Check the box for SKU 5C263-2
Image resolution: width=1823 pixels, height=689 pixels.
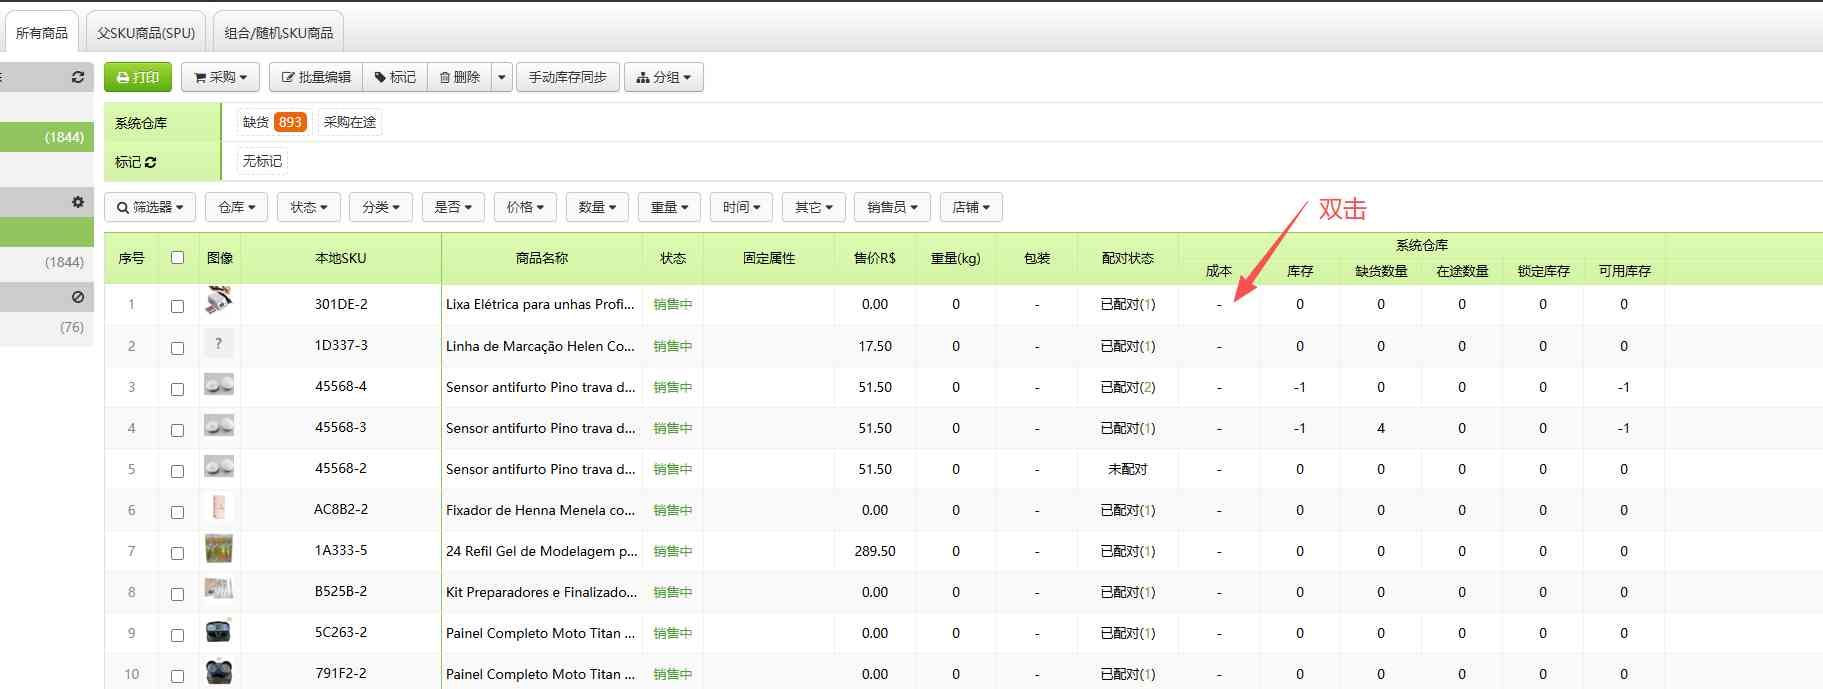pos(177,635)
